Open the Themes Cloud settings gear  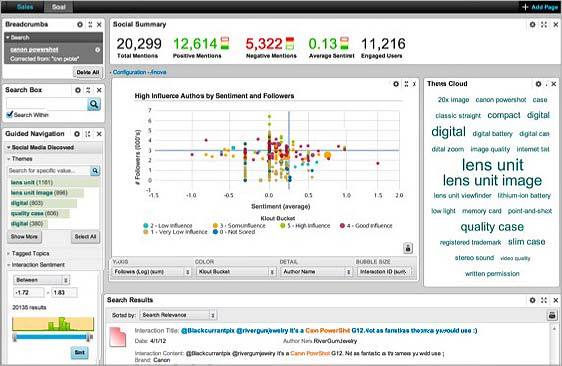[x=538, y=84]
